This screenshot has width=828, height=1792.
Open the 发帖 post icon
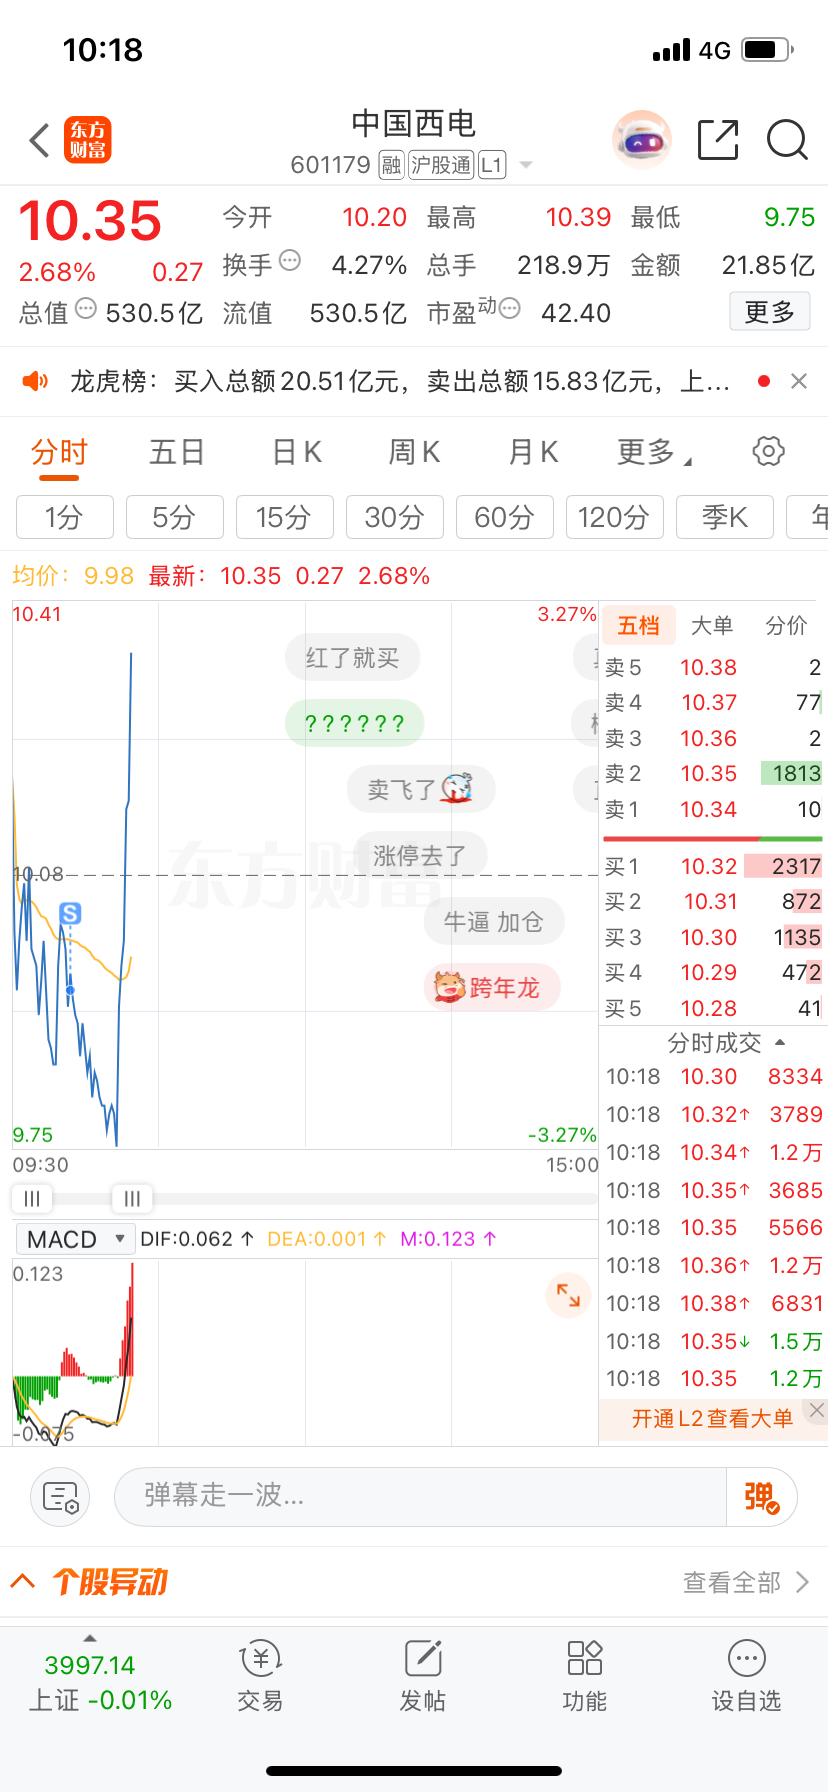[423, 1677]
